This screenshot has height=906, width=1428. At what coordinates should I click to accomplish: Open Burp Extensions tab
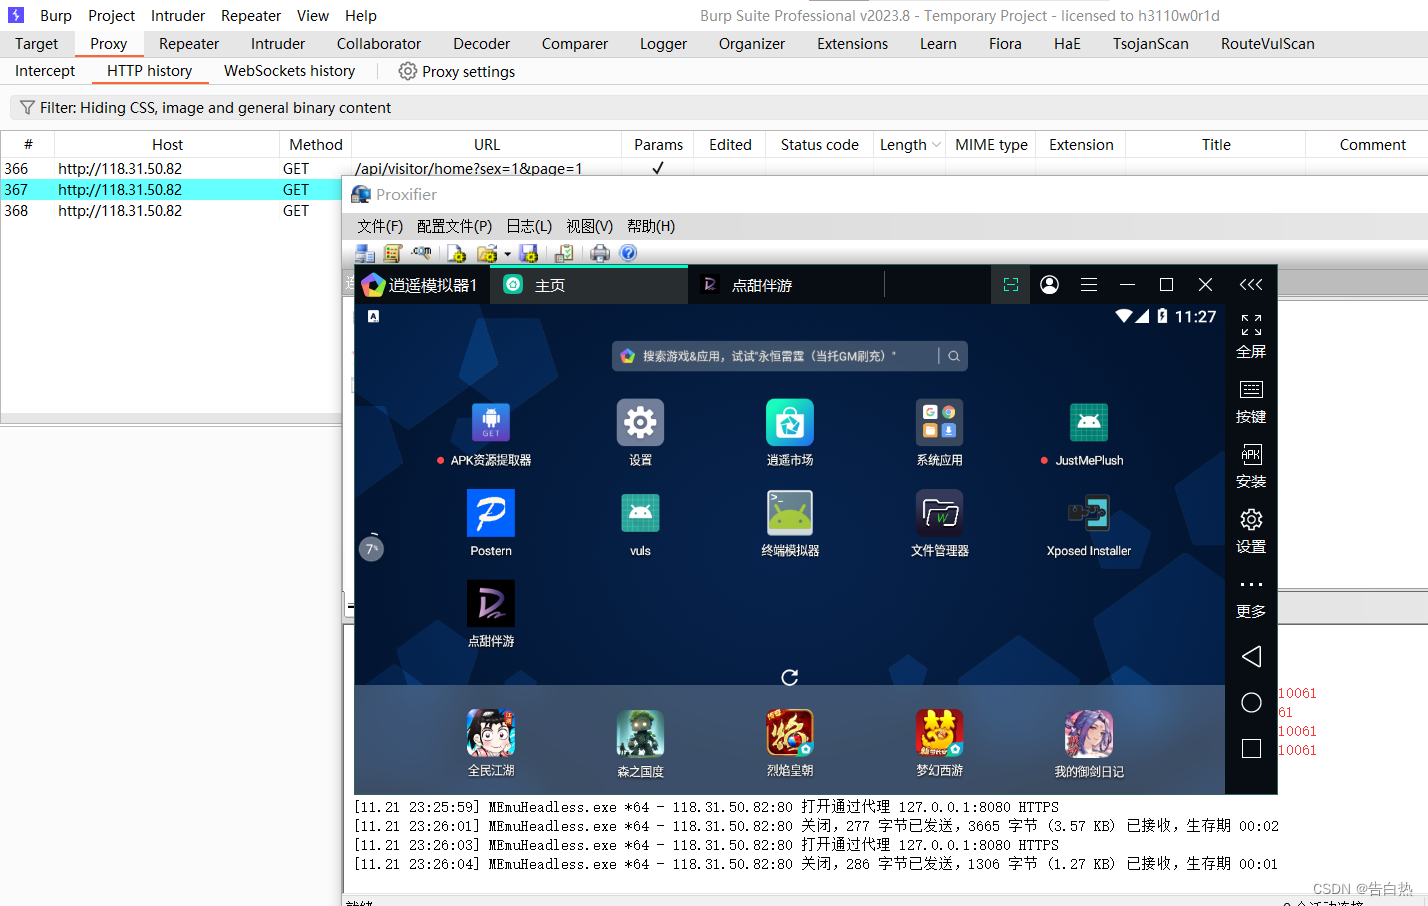[852, 44]
